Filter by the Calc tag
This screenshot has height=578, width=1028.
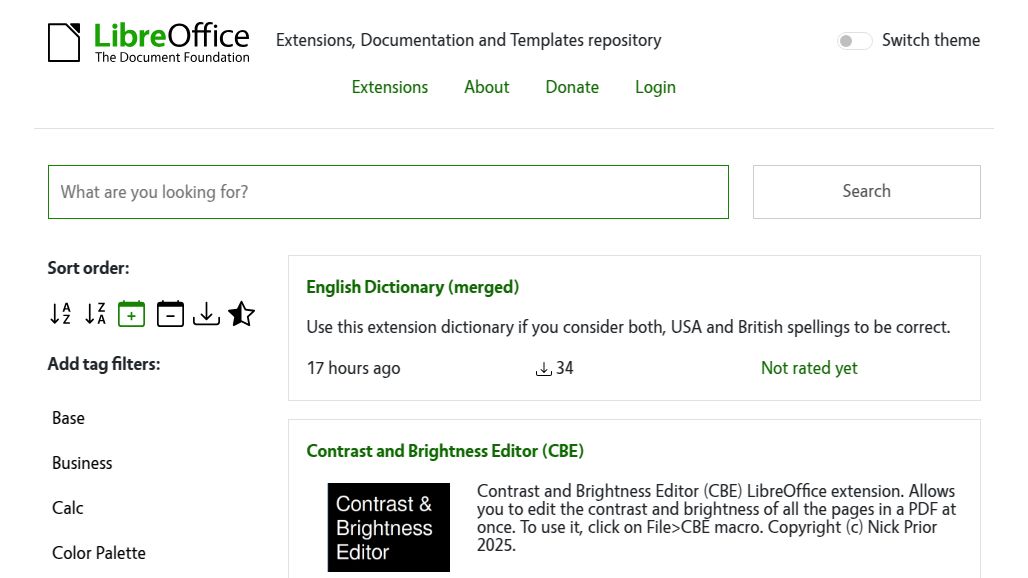point(68,508)
